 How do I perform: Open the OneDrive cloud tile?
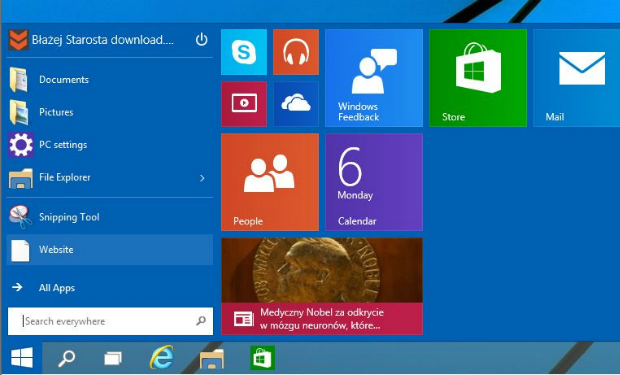296,104
